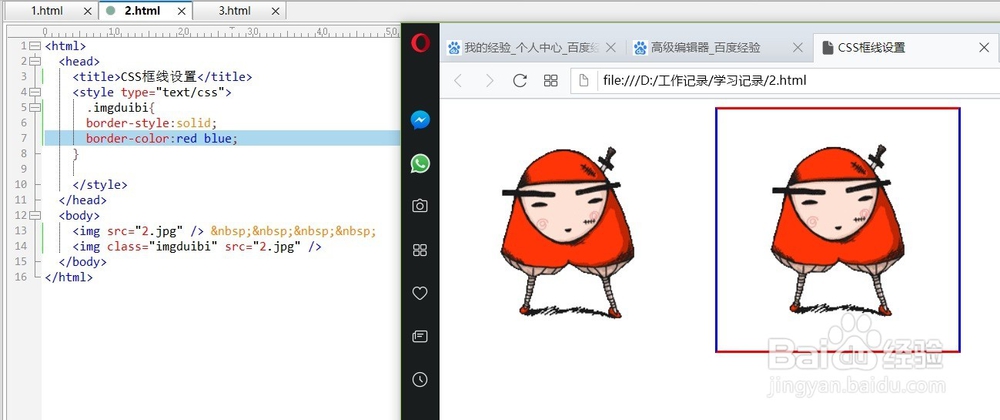Collapse the body tag fold on line 12
Screen dimensions: 1000x420
pyautogui.click(x=35, y=215)
